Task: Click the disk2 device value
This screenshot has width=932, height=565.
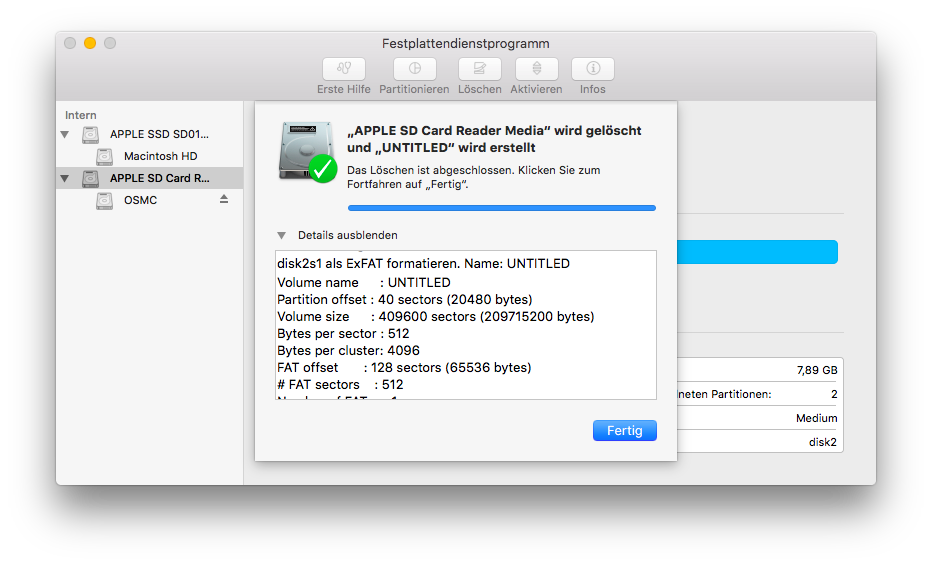Action: (823, 442)
